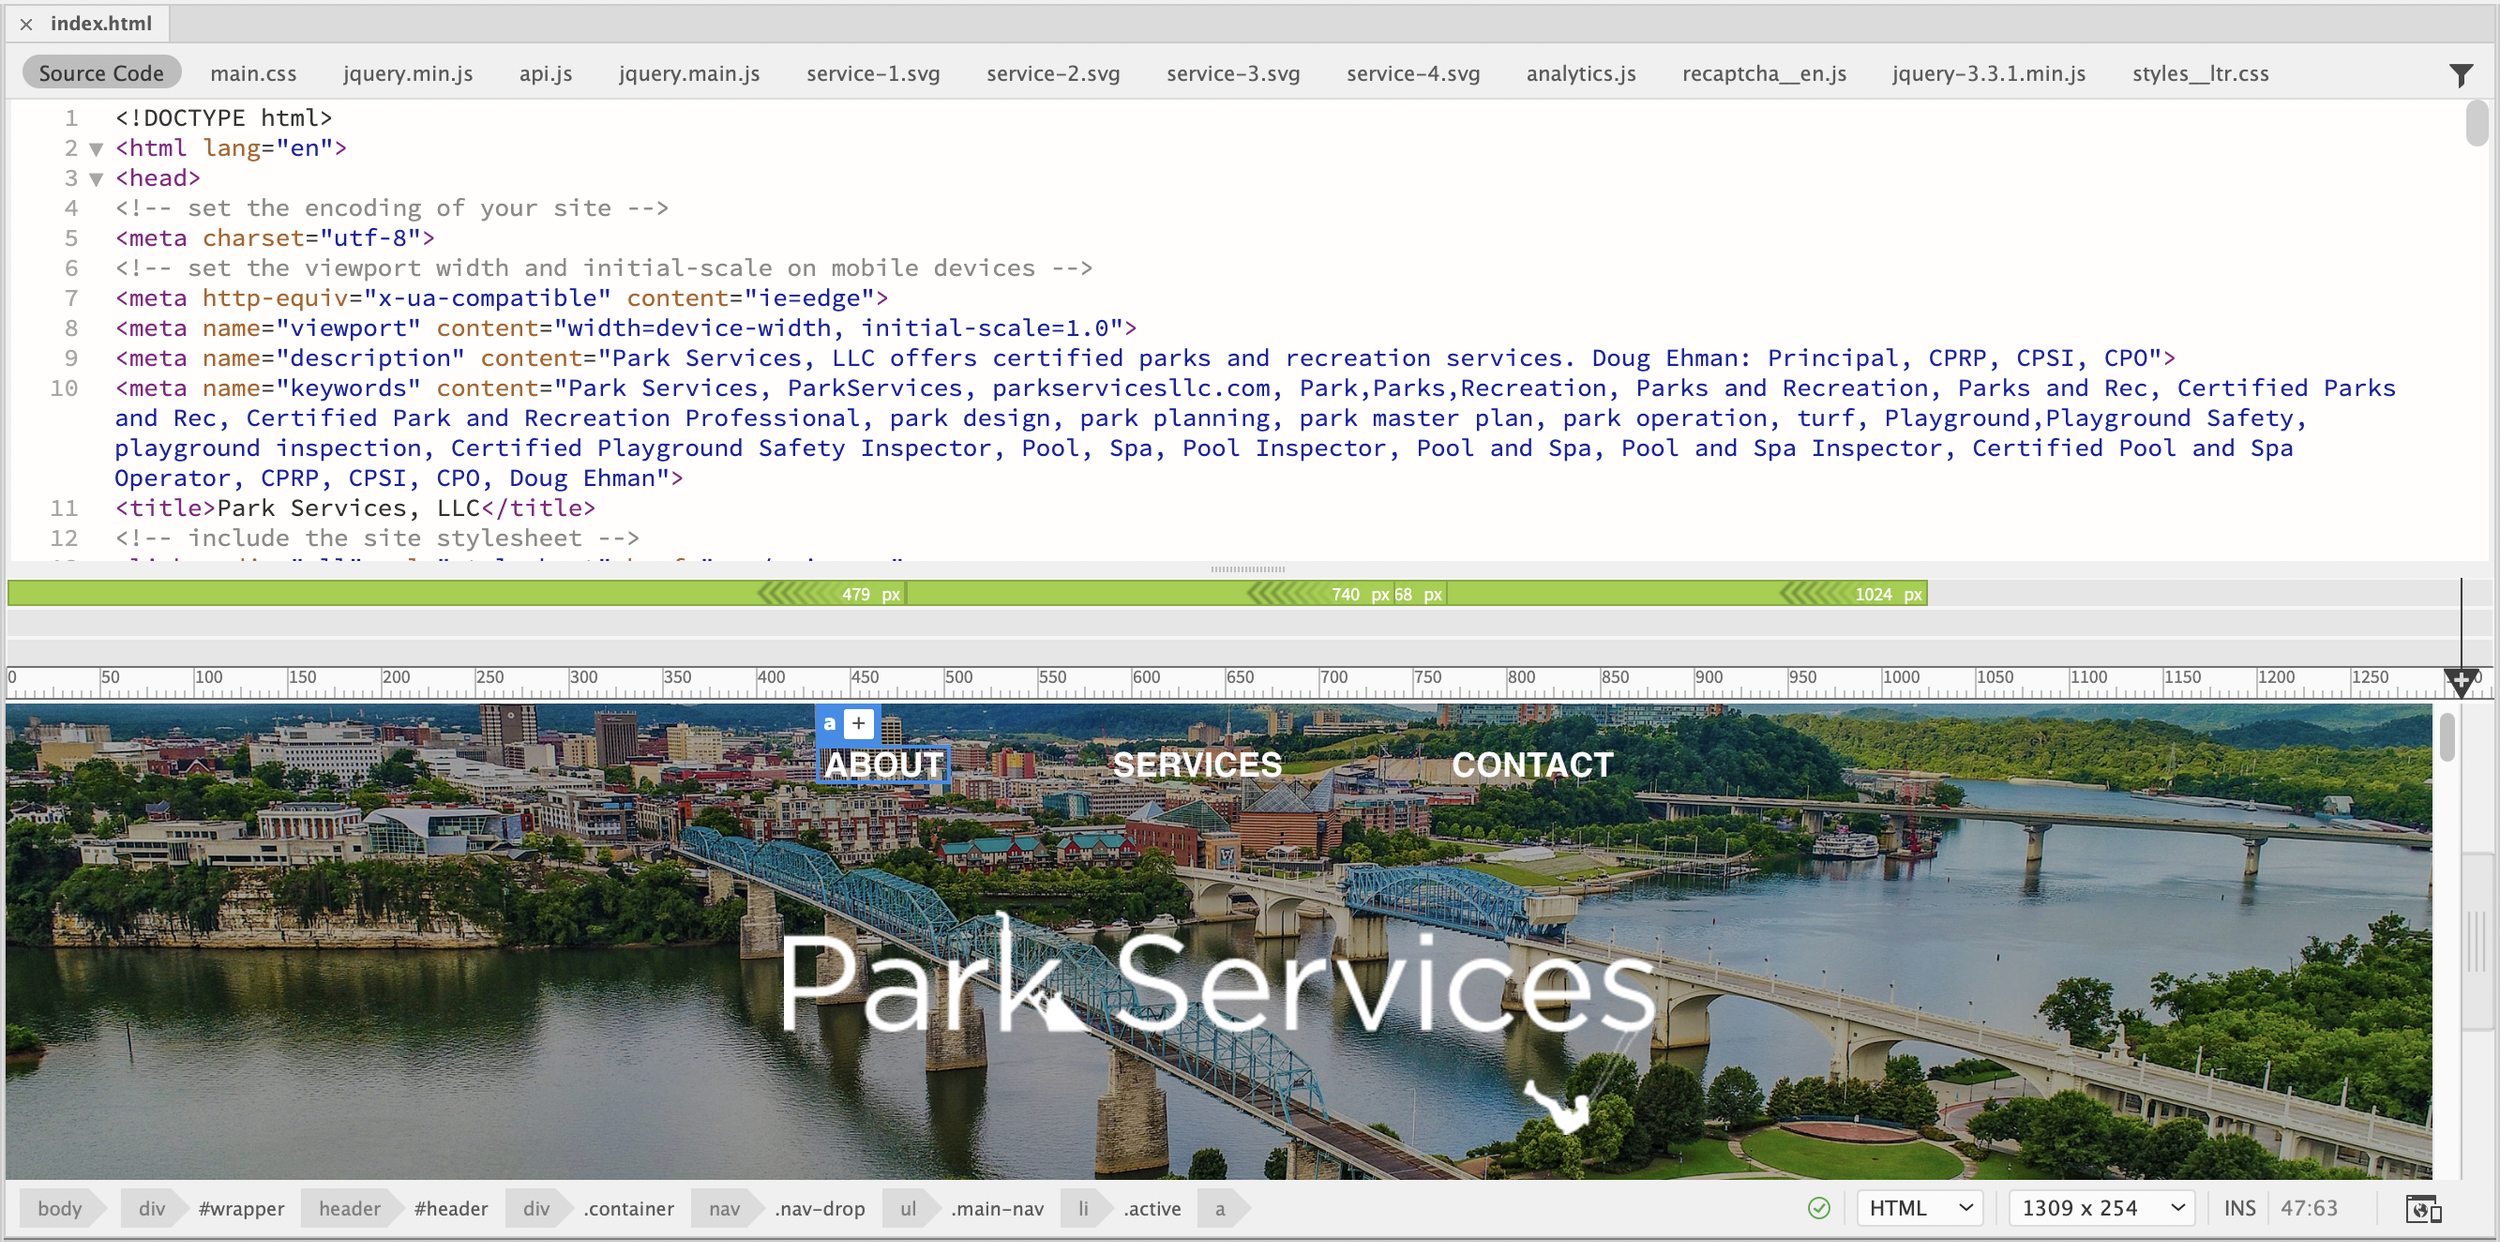
Task: Open the related files filter icon
Action: click(x=2461, y=75)
